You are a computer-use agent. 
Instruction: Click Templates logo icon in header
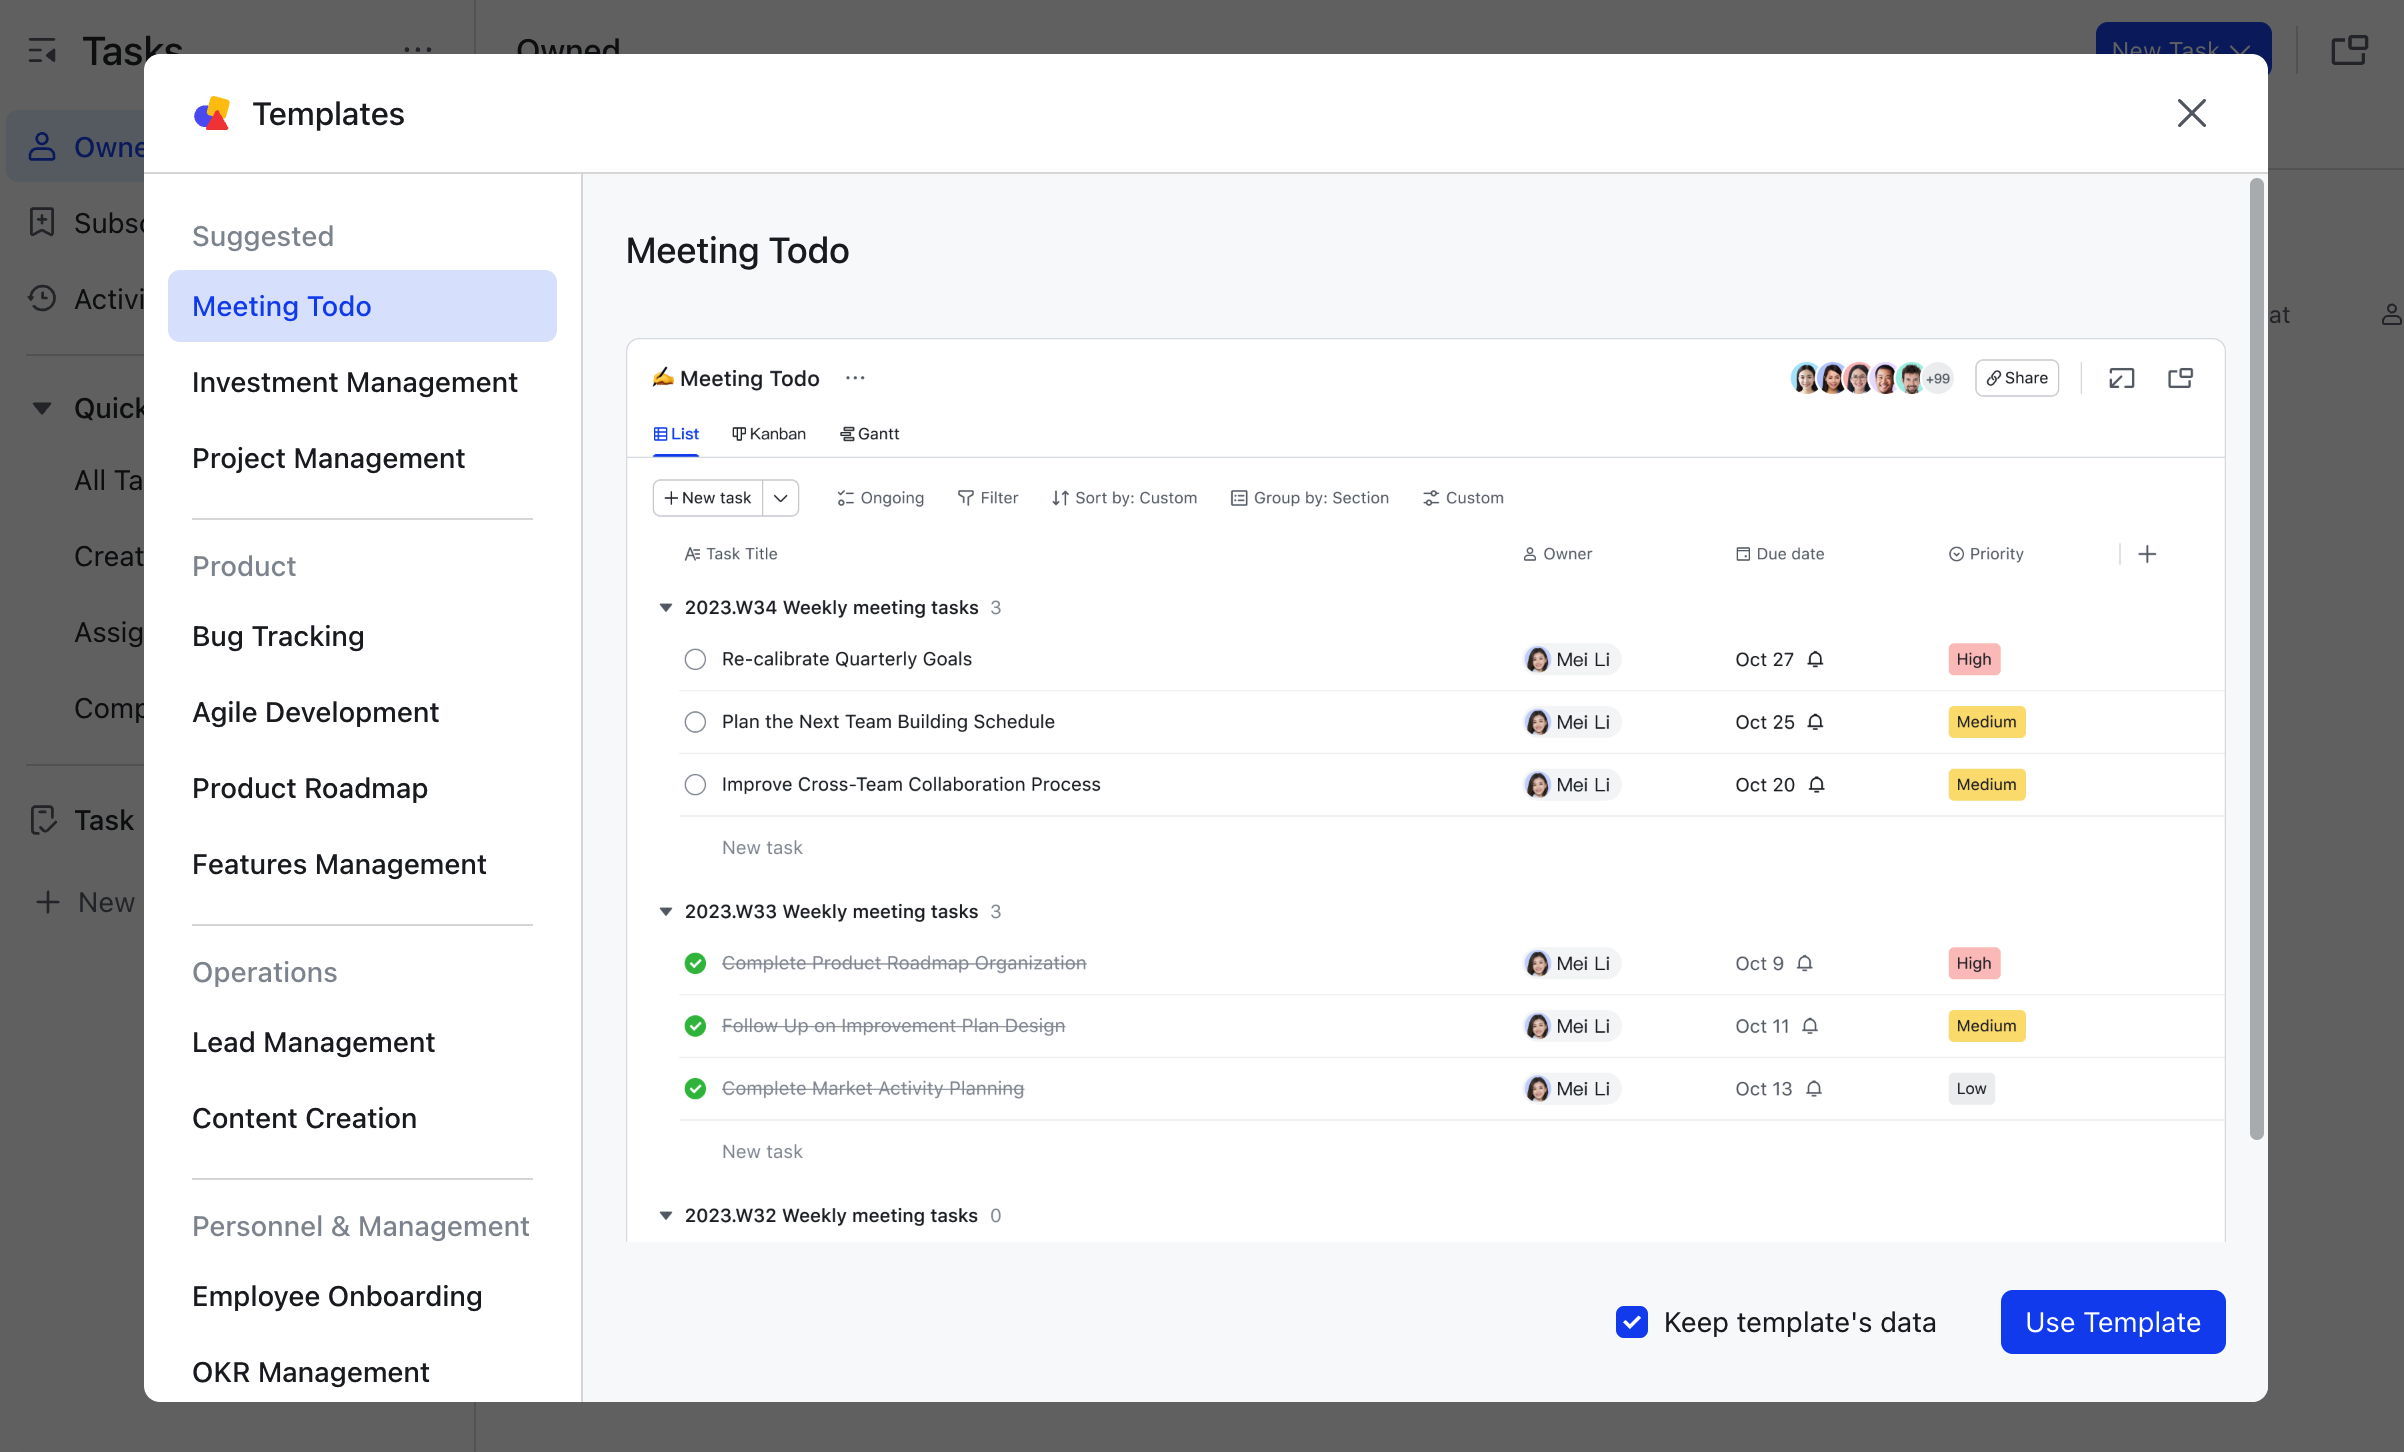click(212, 114)
